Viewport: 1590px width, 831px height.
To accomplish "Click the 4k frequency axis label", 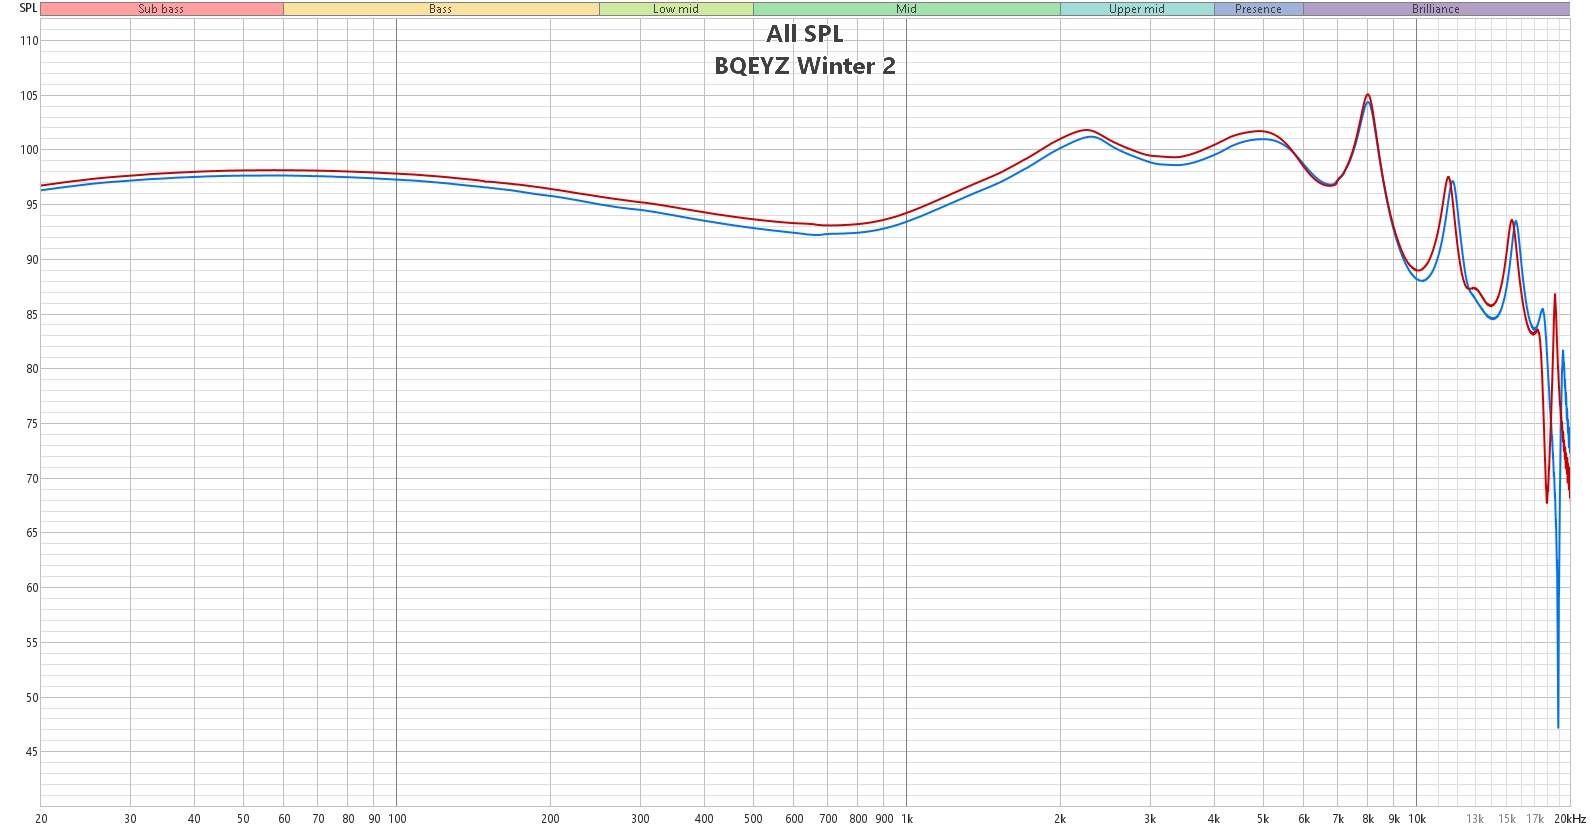I will (1214, 819).
